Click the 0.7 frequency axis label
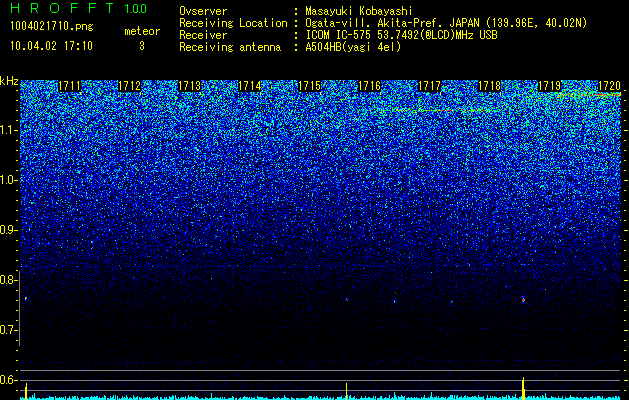 click(x=7, y=330)
